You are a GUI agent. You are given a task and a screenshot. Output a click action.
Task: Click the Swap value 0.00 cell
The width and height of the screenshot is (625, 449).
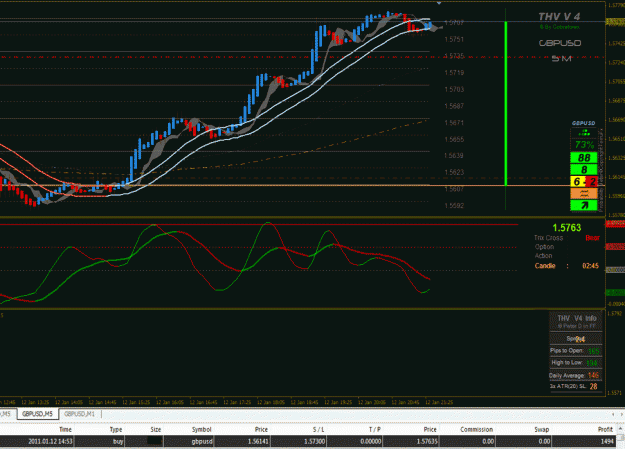544,441
